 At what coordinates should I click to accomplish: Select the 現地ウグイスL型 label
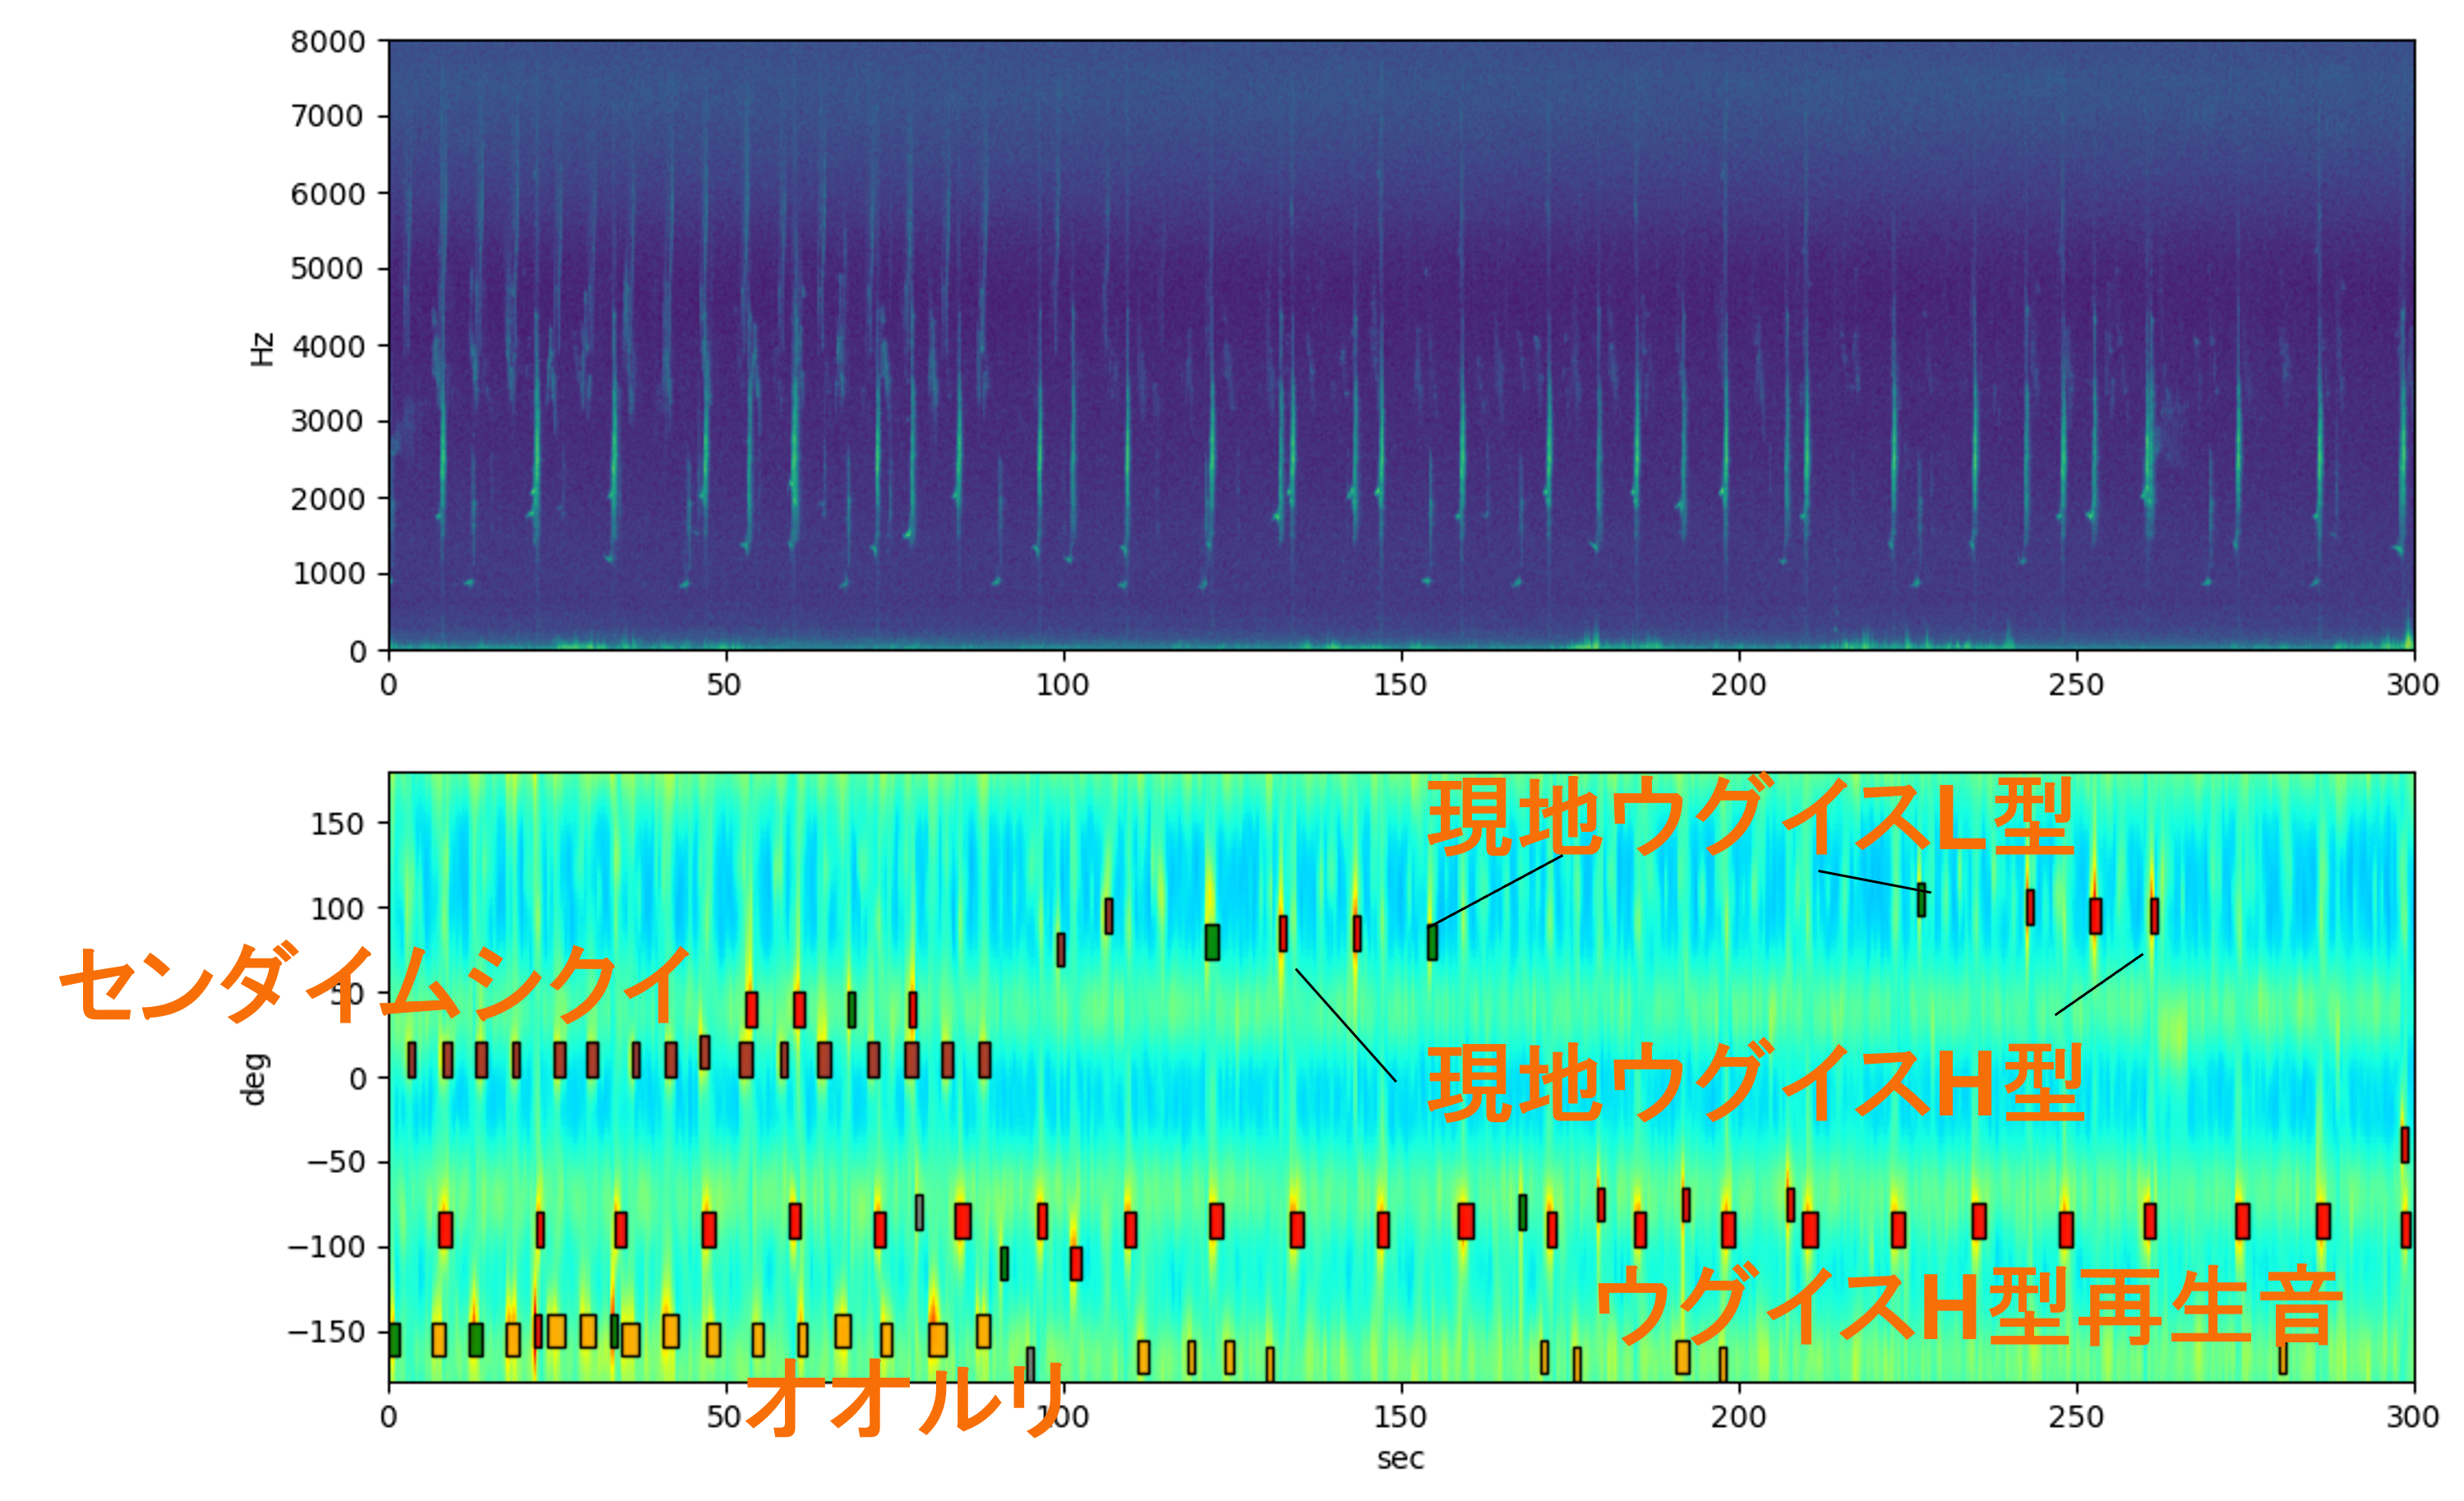tap(1751, 817)
